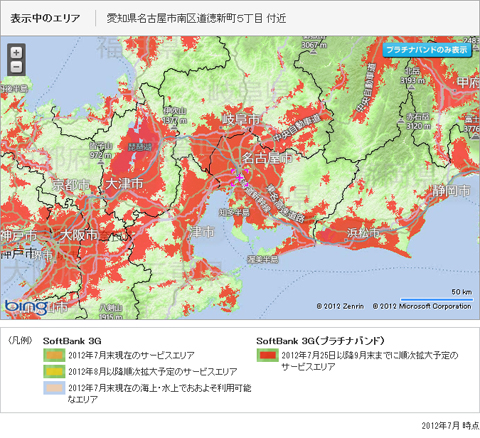Click the SoftBank 3G(プラチナバンド) legend heading
The width and height of the screenshot is (480, 438).
[320, 341]
